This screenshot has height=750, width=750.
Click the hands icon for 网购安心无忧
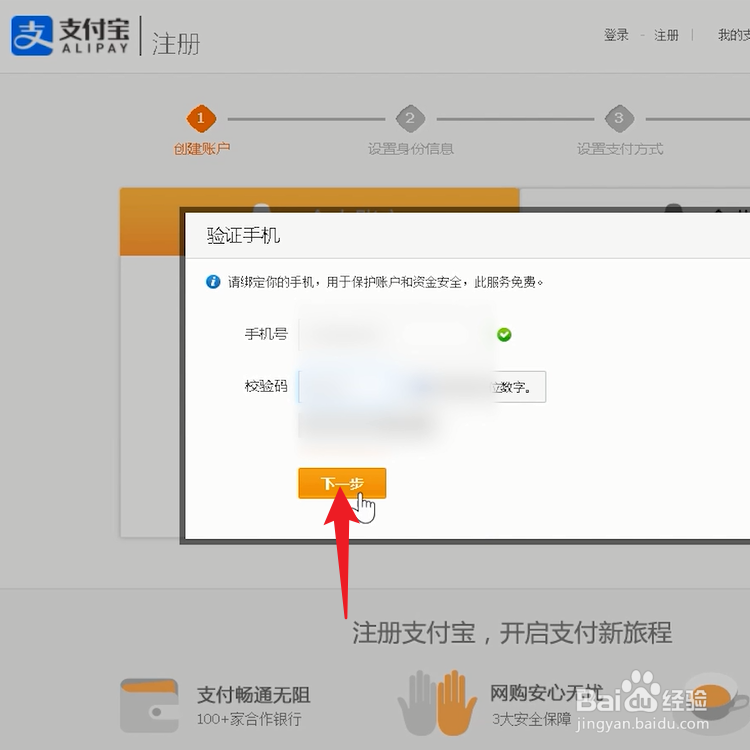point(437,703)
